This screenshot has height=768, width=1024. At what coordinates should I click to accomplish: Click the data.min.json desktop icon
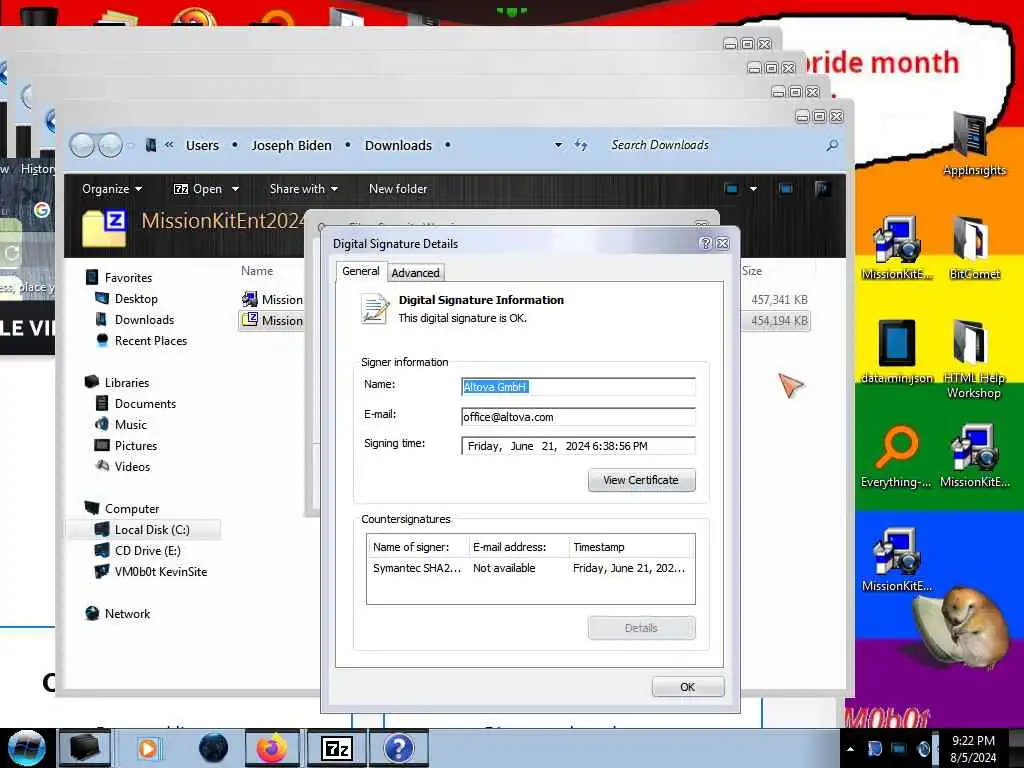(897, 351)
